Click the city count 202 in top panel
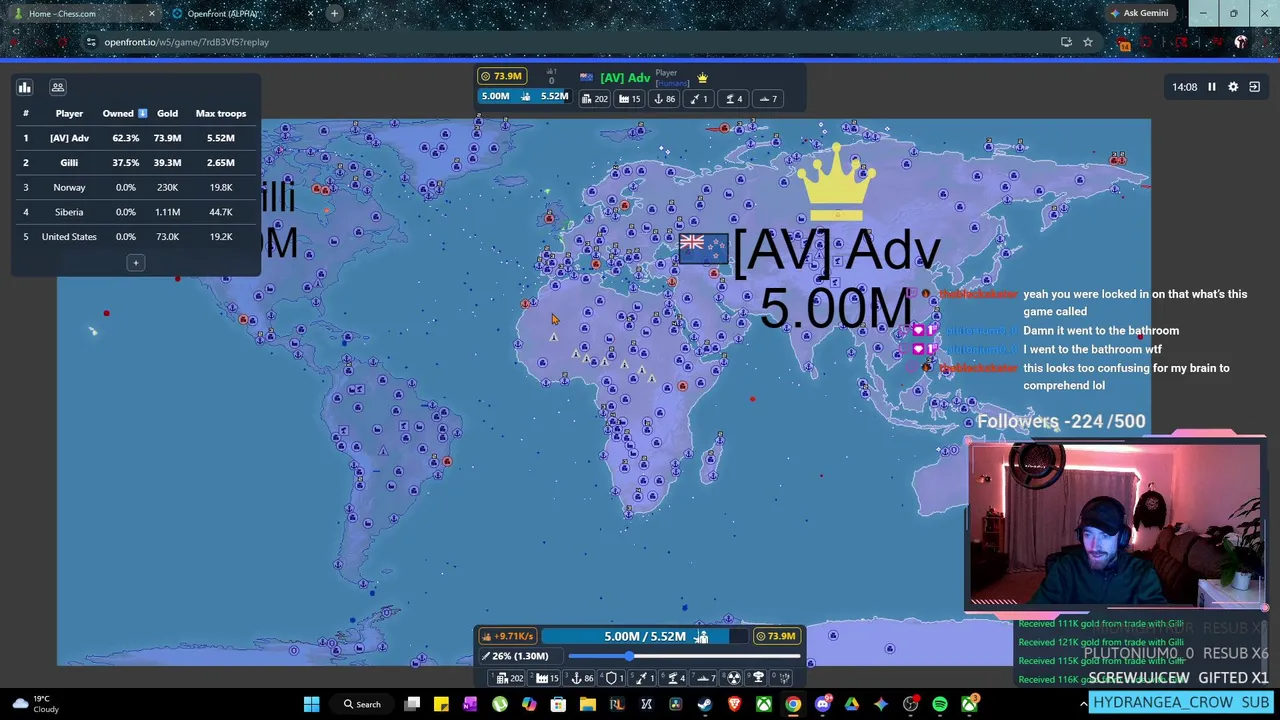This screenshot has height=720, width=1280. coord(595,99)
